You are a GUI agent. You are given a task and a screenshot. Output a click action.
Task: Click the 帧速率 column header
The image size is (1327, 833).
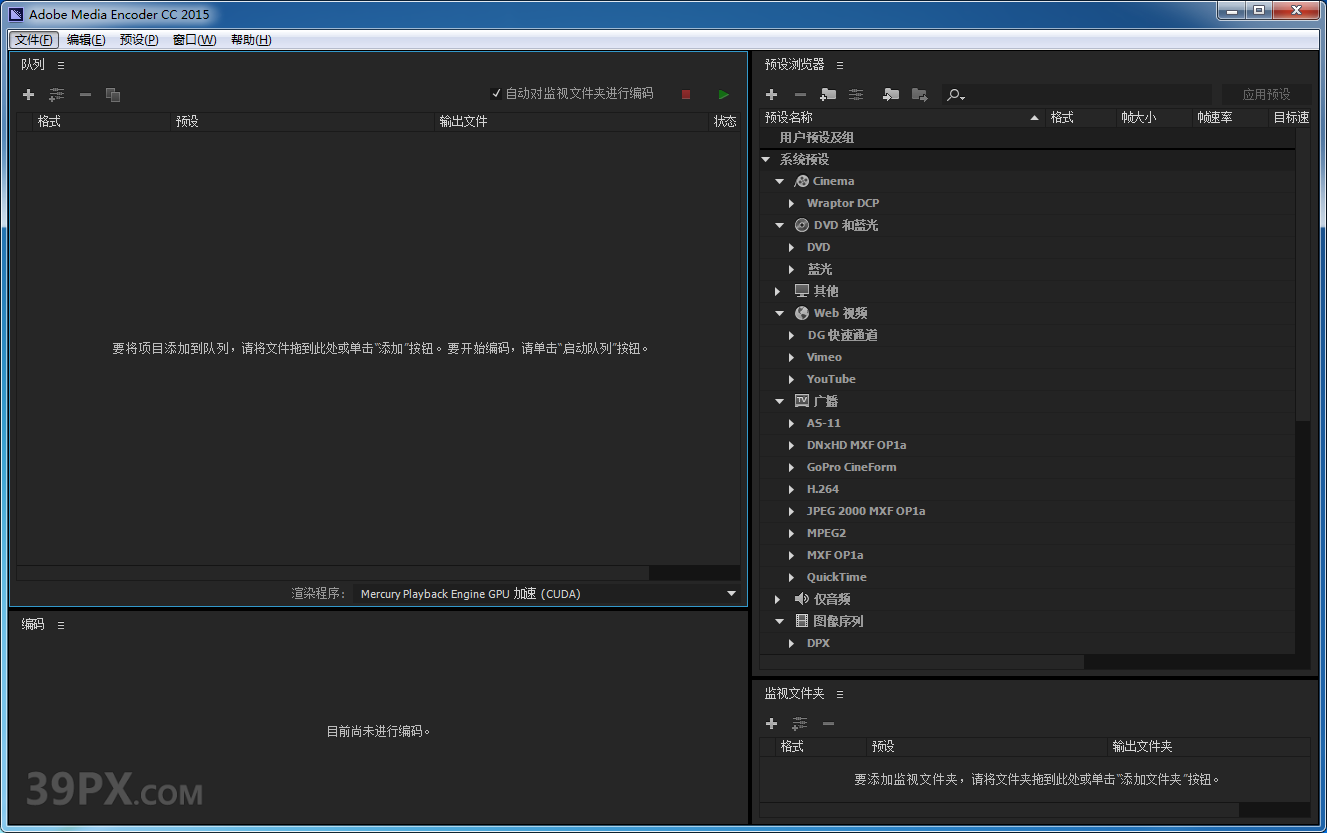pyautogui.click(x=1230, y=118)
